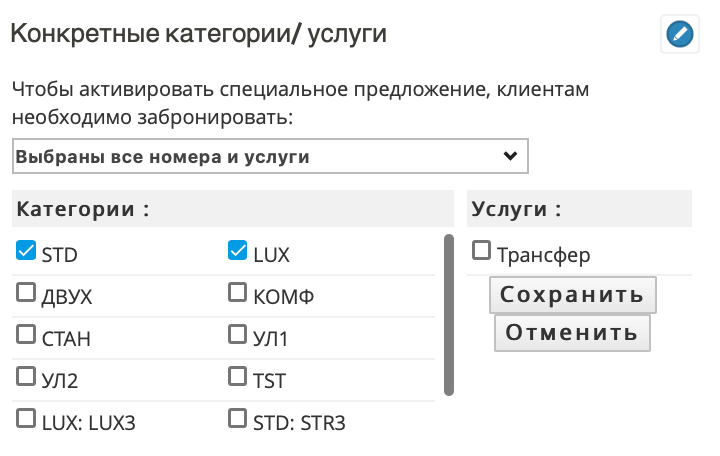Viewport: 720px width, 456px height.
Task: Click the 'Конкретные категории/ услуги' heading
Action: click(x=198, y=34)
